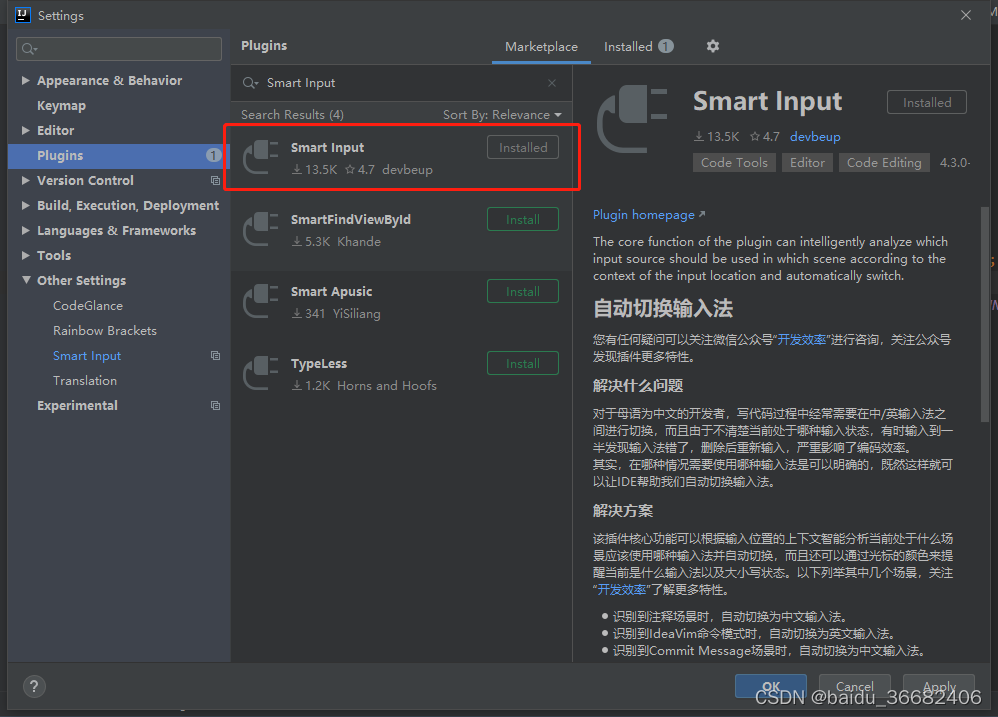This screenshot has height=717, width=998.
Task: Click the search magnifier icon in the Marketplace search bar
Action: [x=250, y=82]
